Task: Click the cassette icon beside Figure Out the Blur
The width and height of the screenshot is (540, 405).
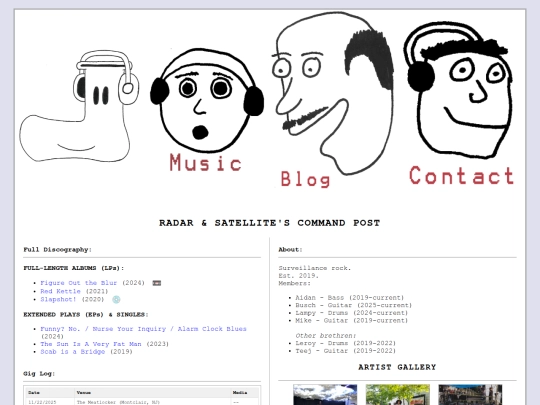Action: click(x=157, y=283)
